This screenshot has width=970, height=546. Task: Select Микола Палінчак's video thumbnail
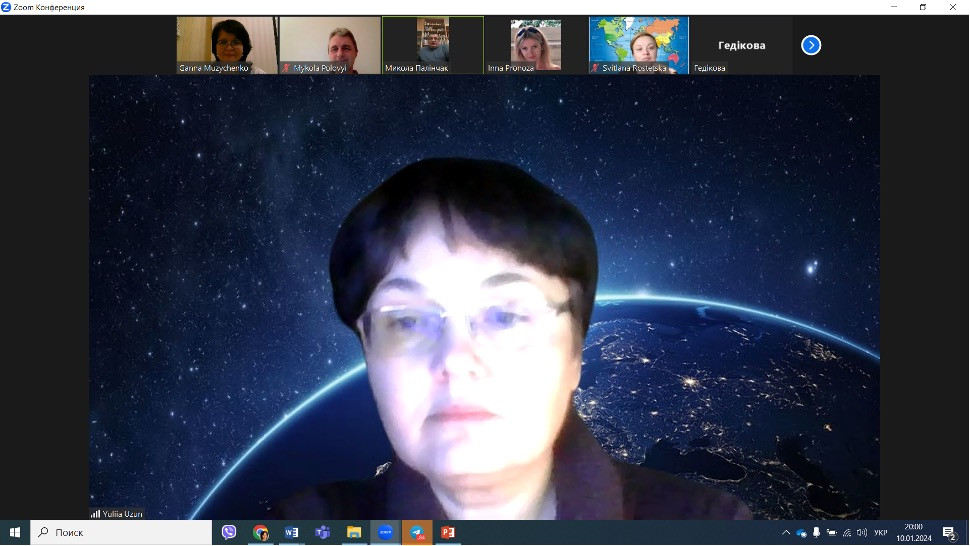pyautogui.click(x=433, y=45)
